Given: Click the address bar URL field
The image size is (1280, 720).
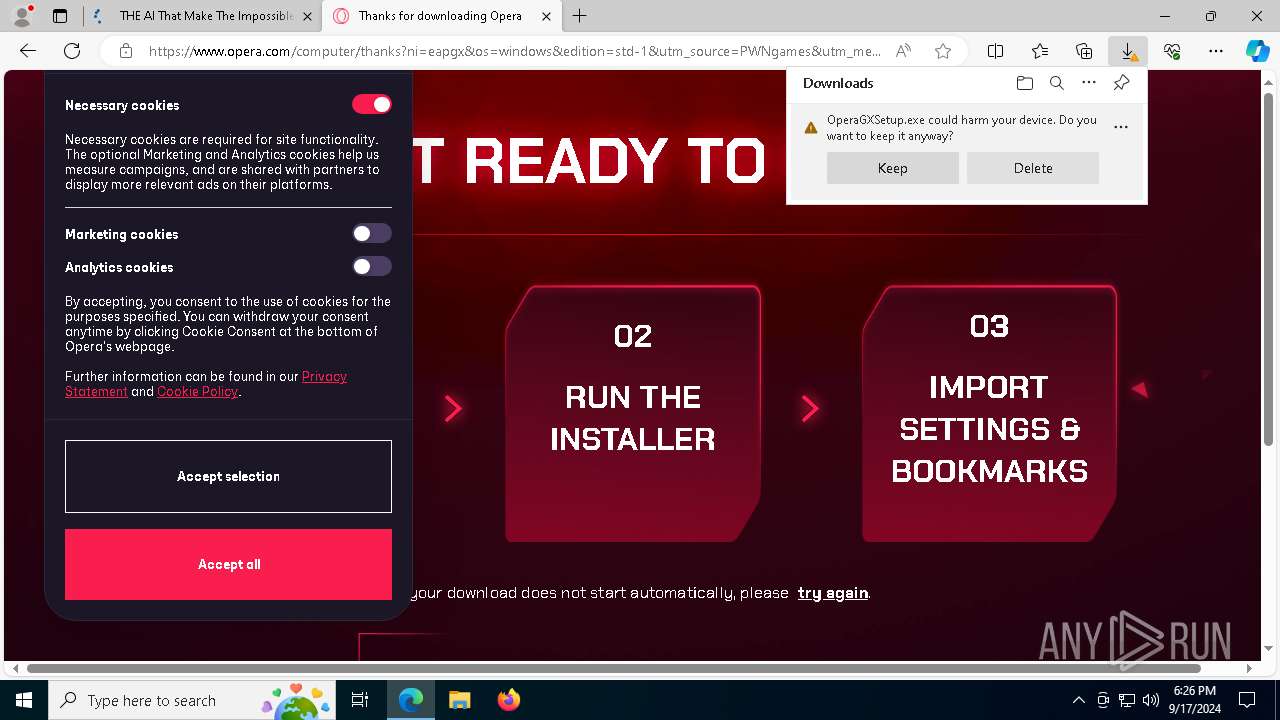Looking at the screenshot, I should (x=515, y=51).
